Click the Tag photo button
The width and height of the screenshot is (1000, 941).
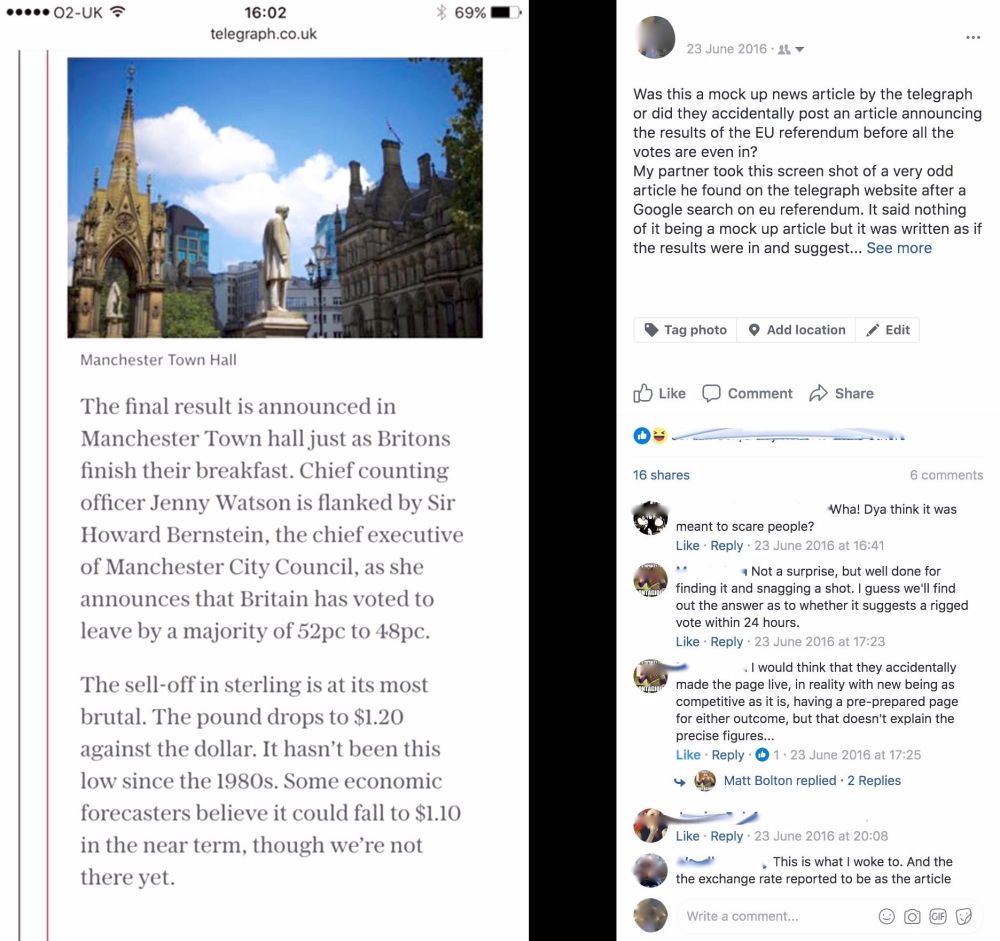click(685, 330)
